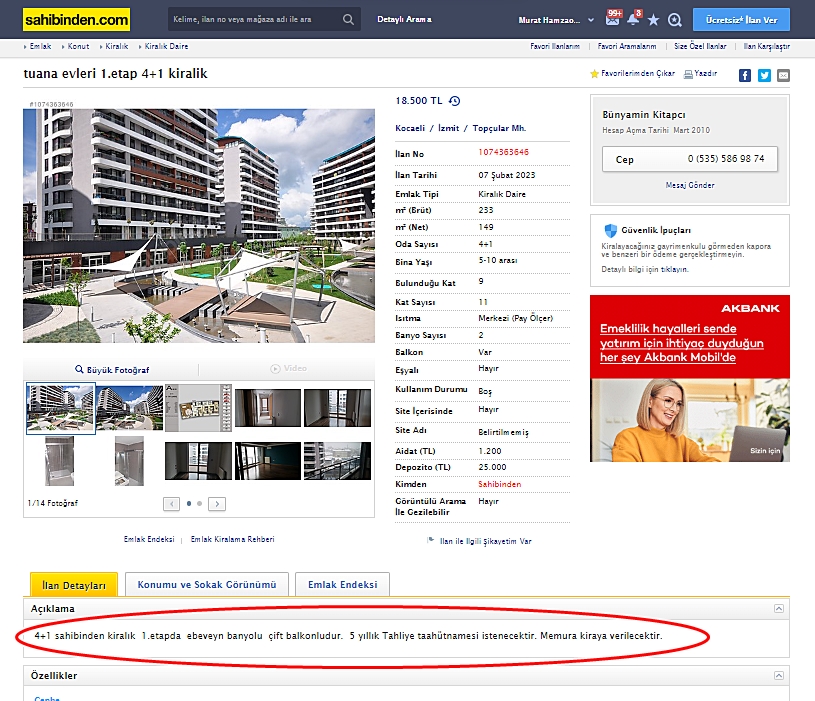Navigate to Konut breadcrumb

pyautogui.click(x=78, y=46)
